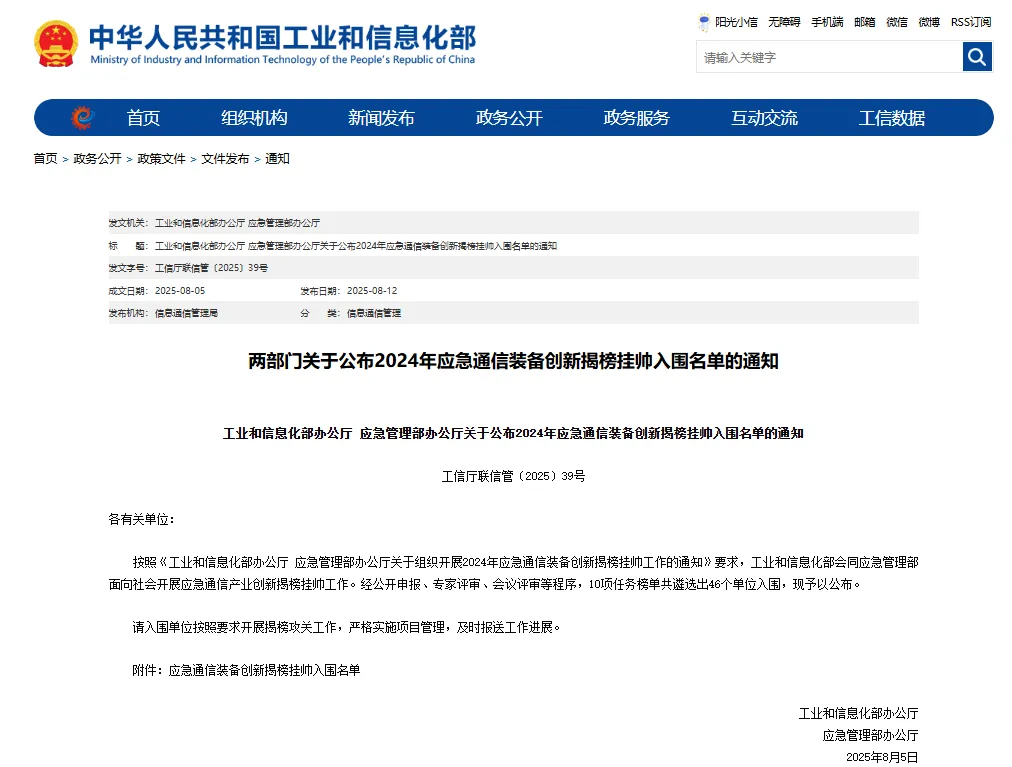Viewport: 1012px width, 767px height.
Task: Click the keyword search input field
Action: point(828,57)
